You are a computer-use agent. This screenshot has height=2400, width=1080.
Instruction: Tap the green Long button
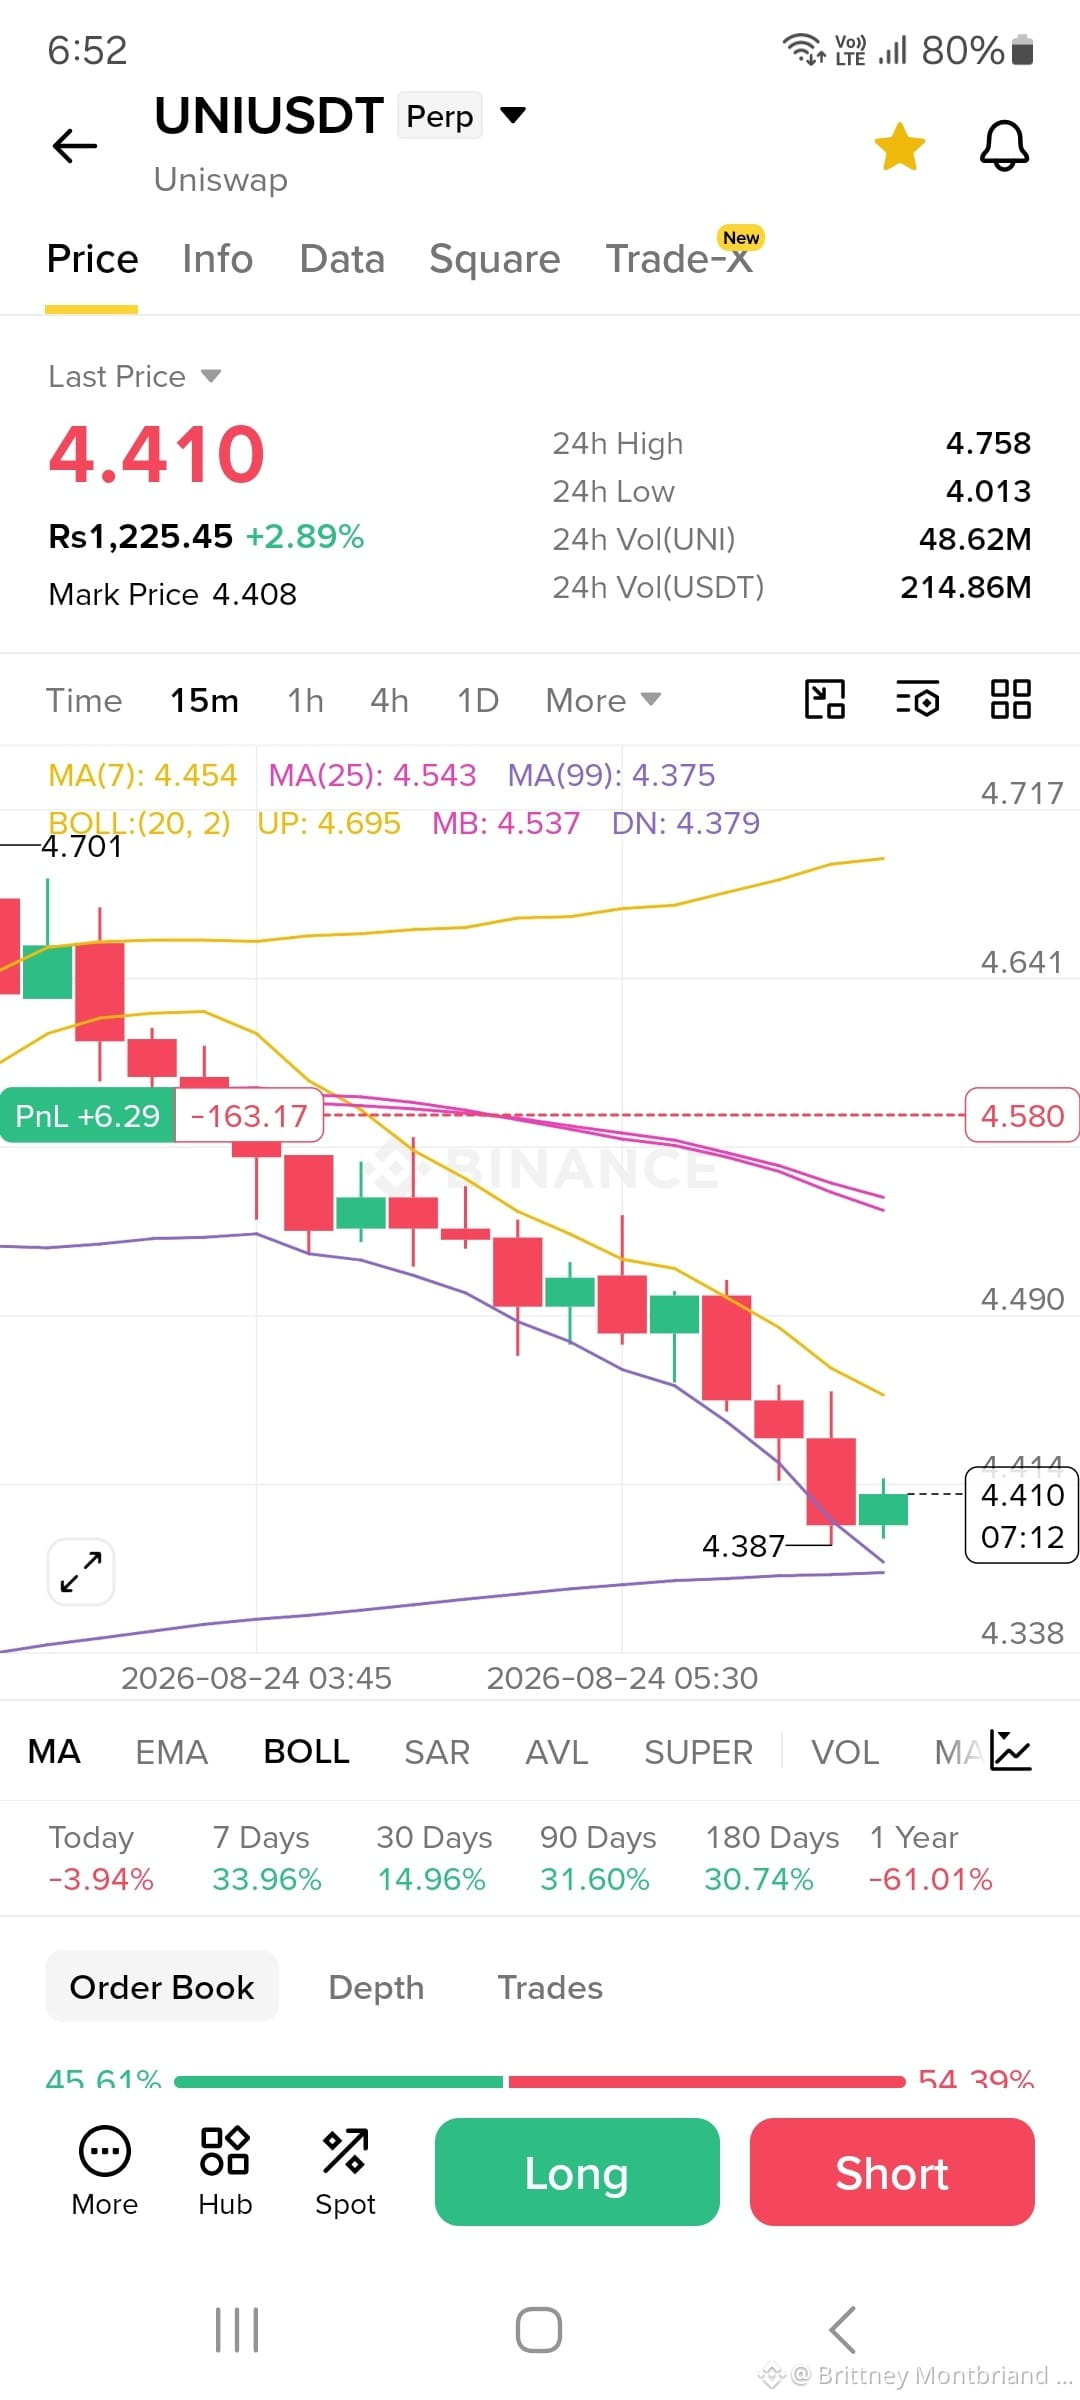[x=577, y=2172]
